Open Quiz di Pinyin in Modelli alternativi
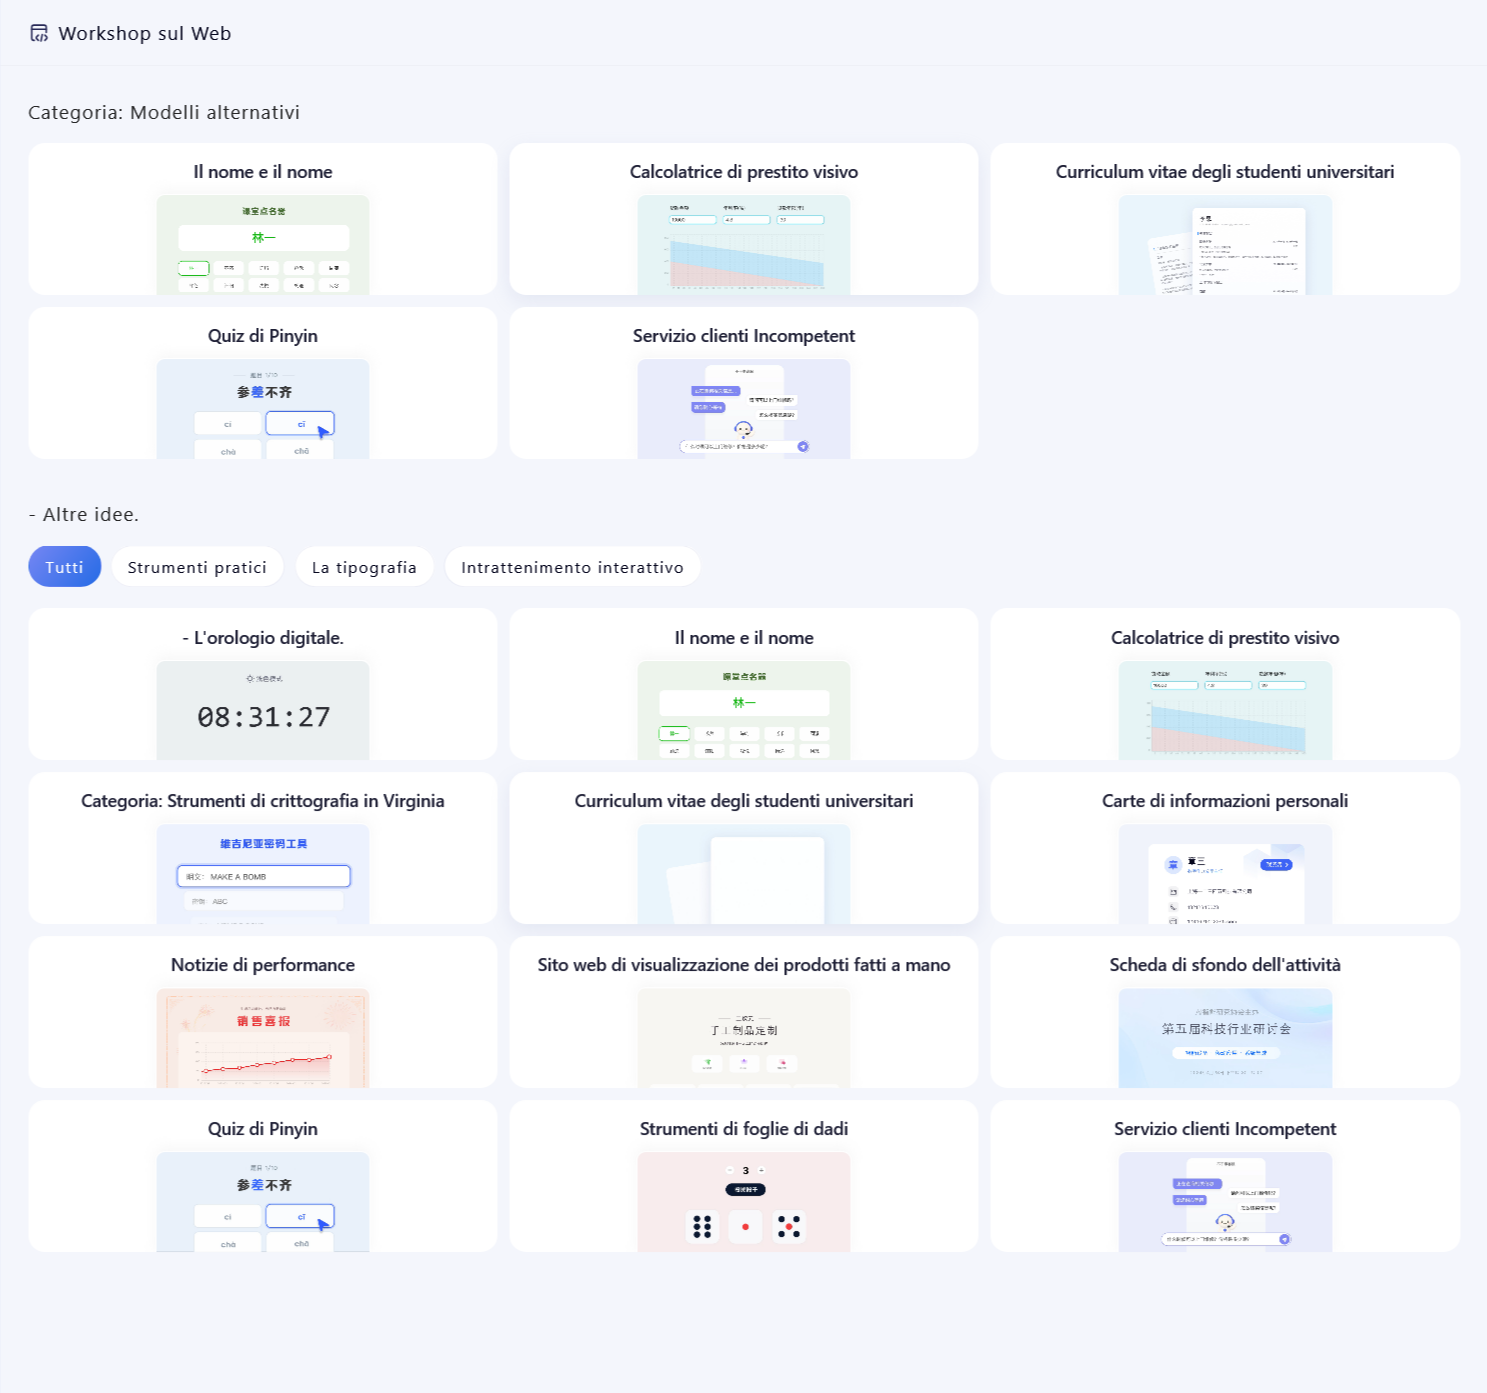 [x=263, y=383]
